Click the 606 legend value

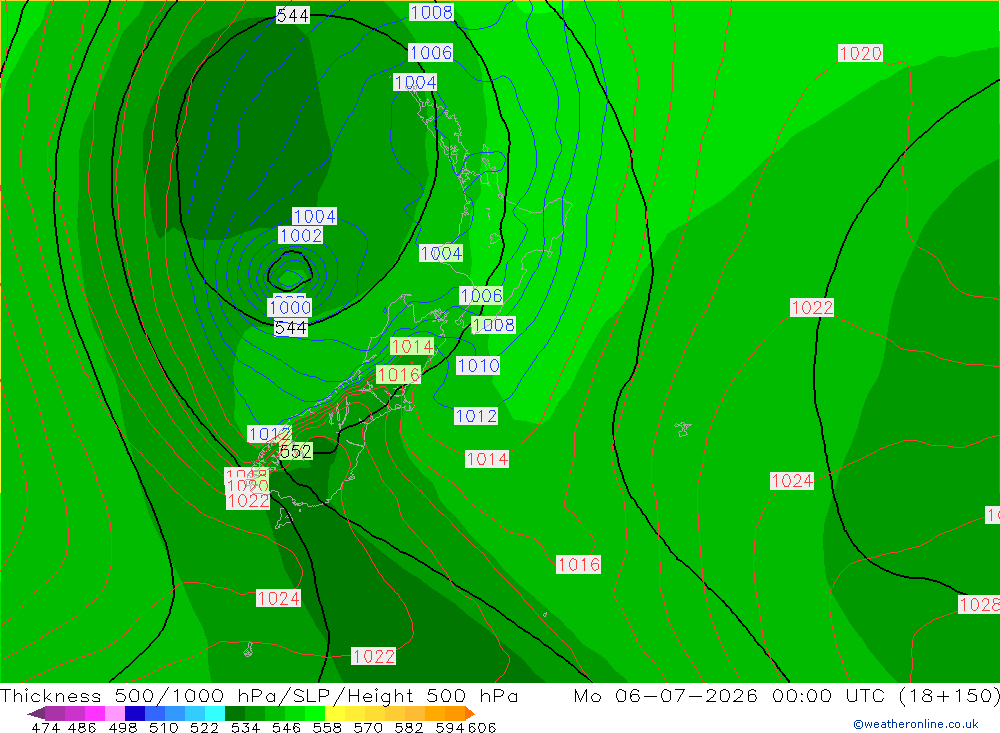(x=482, y=727)
